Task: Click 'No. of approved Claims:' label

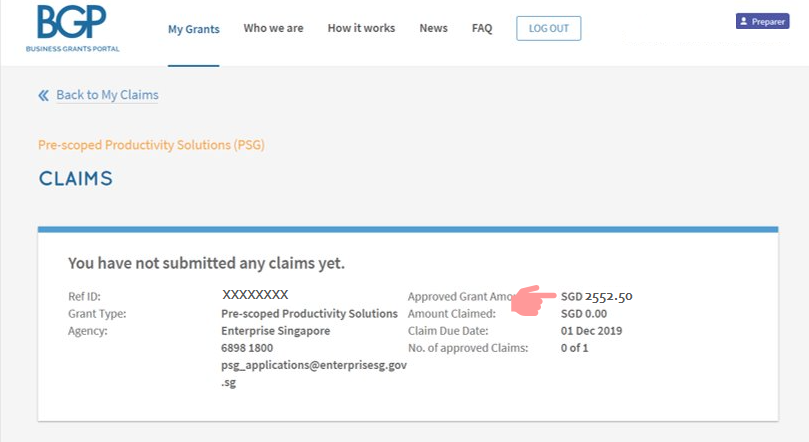Action: pos(468,348)
